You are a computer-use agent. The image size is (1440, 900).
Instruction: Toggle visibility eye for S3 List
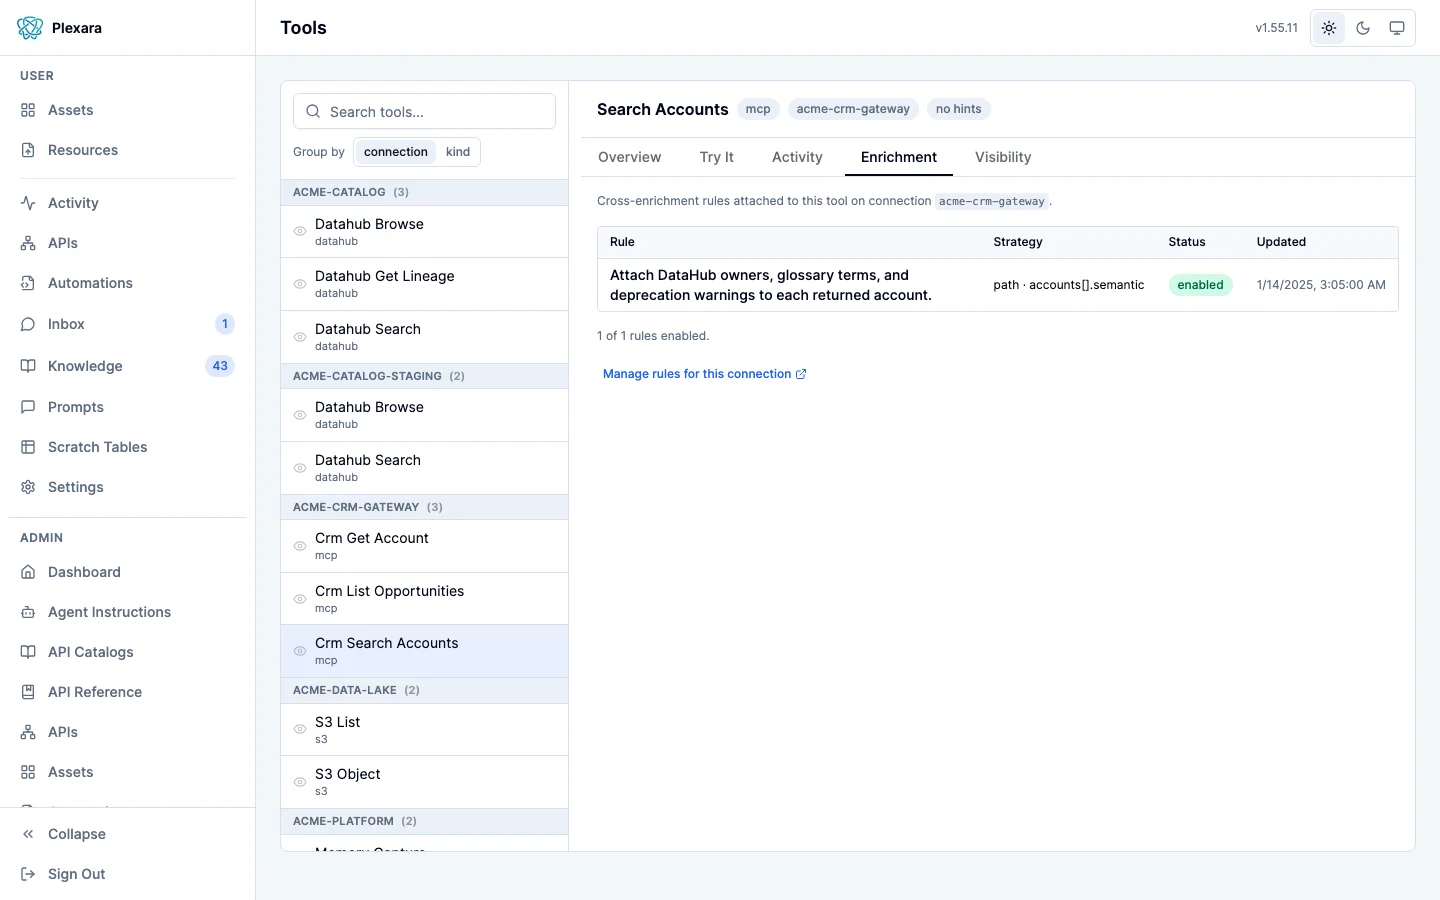tap(299, 730)
